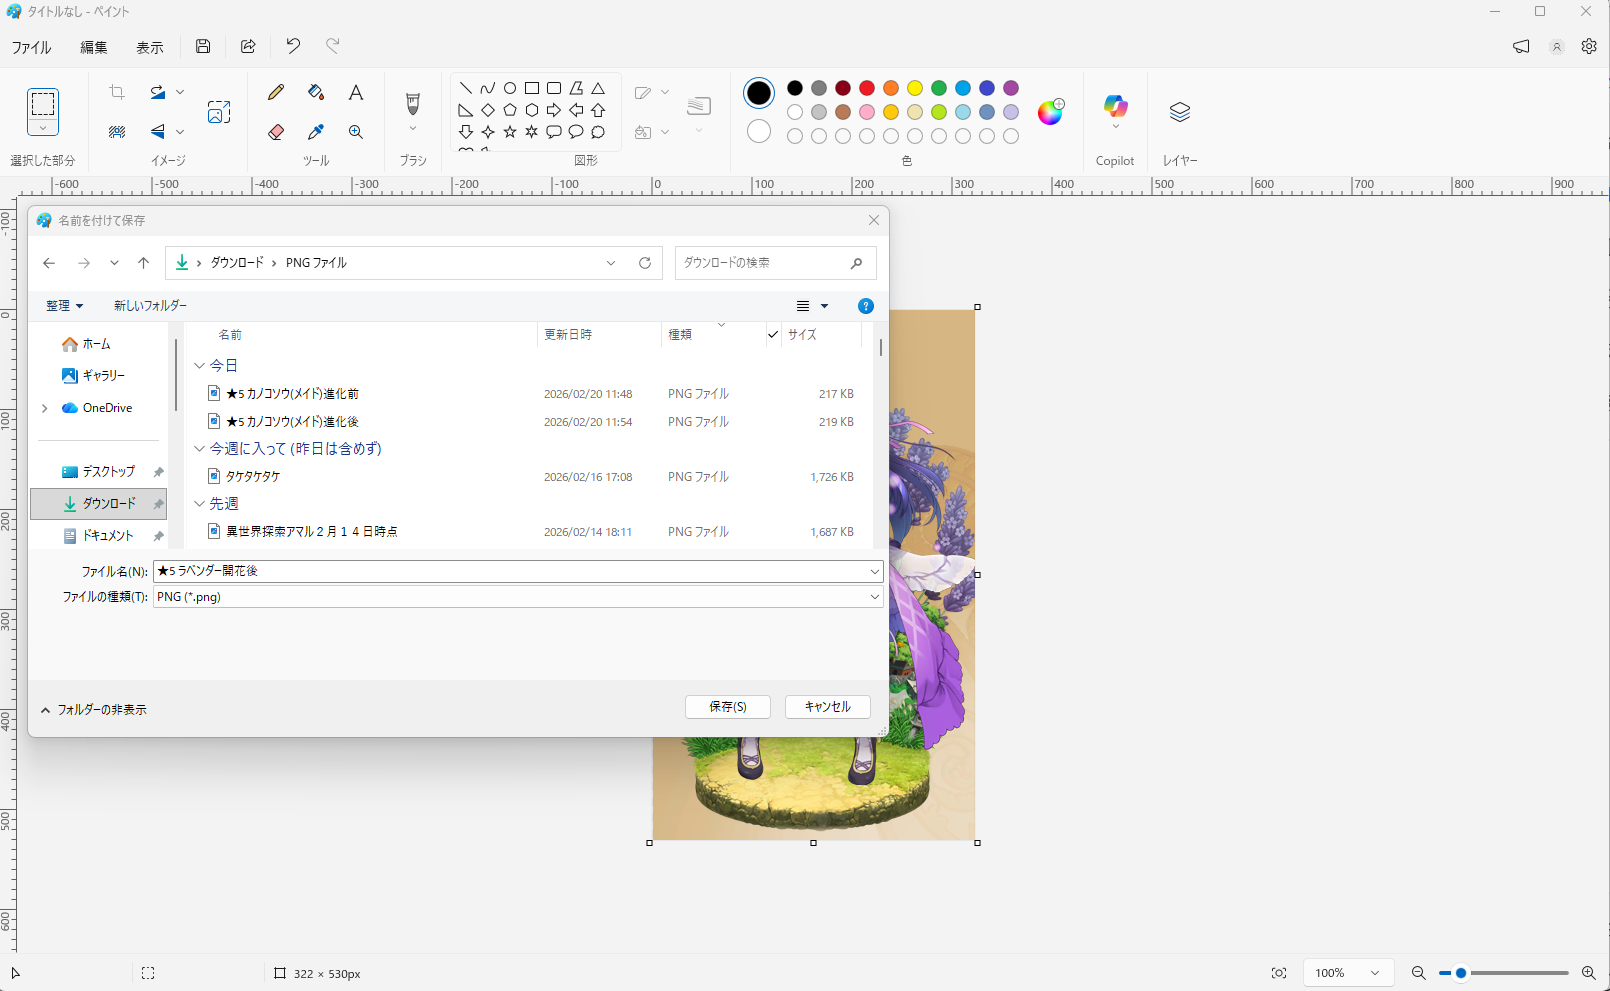This screenshot has width=1610, height=991.
Task: Select the Fill bucket tool
Action: click(x=316, y=93)
